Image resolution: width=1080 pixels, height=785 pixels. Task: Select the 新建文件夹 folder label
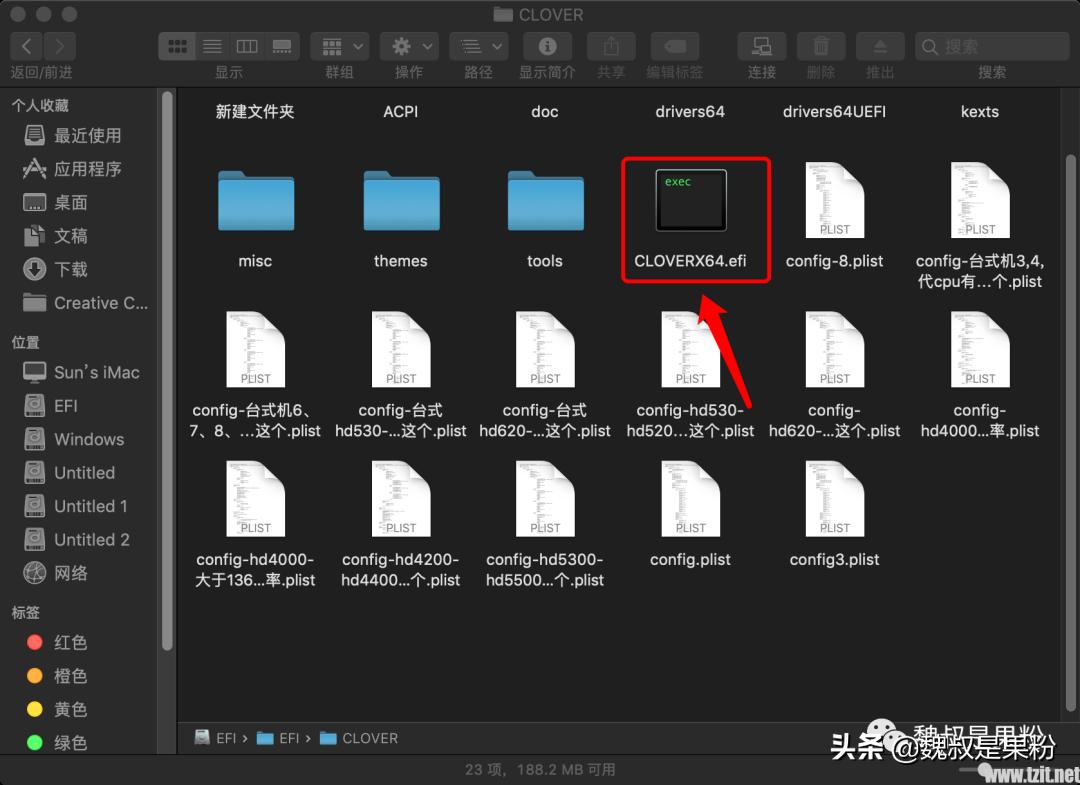coord(255,112)
